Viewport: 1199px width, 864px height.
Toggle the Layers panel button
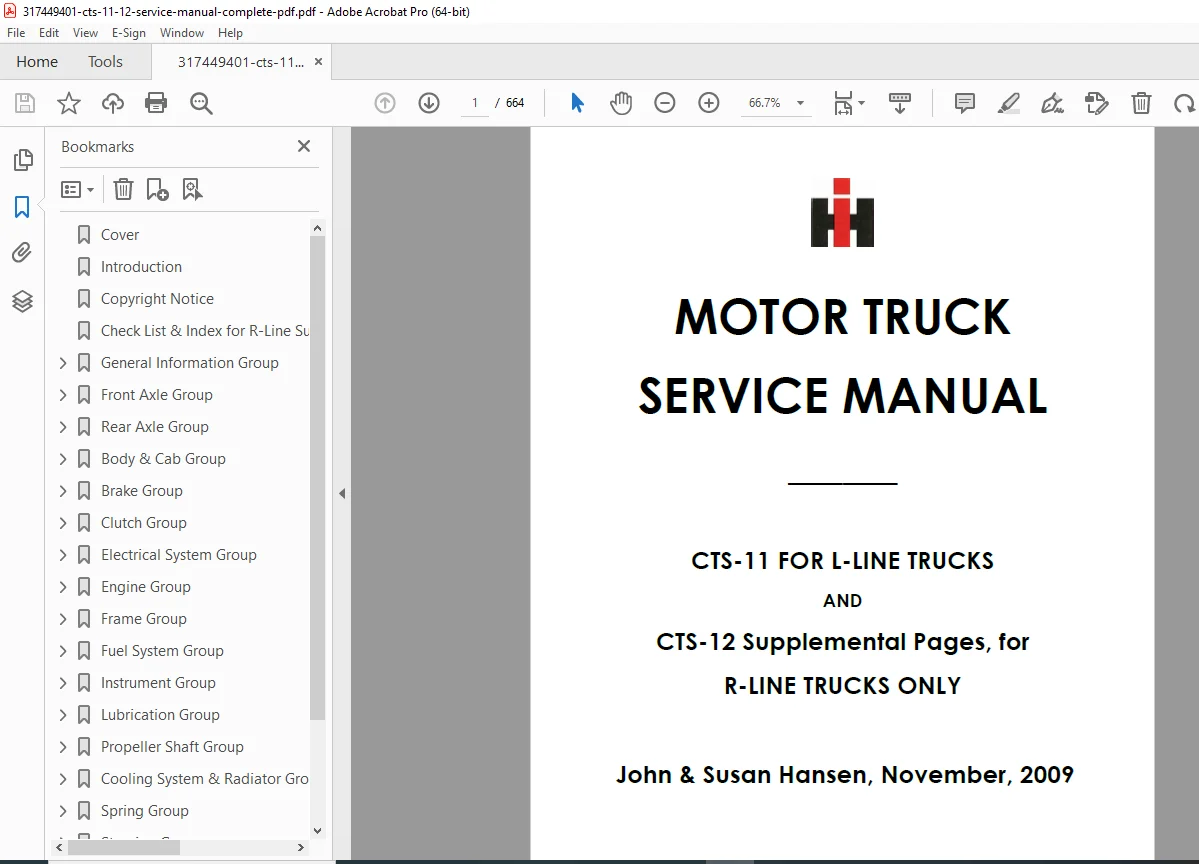pyautogui.click(x=22, y=301)
